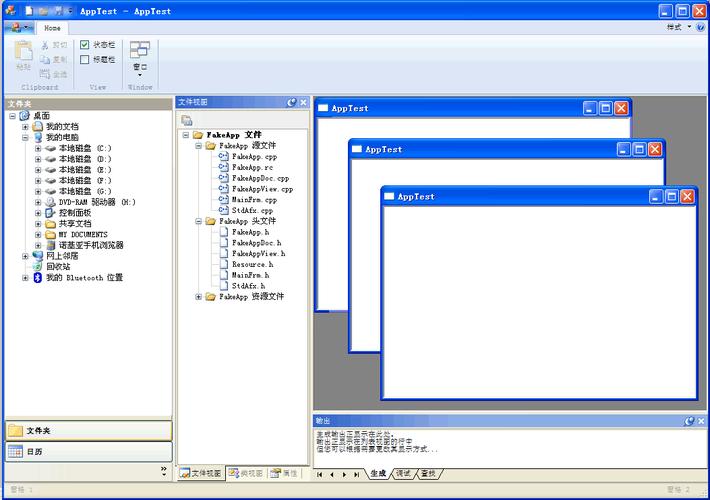Expand the 本地磁盘 (E:) node

click(x=38, y=170)
